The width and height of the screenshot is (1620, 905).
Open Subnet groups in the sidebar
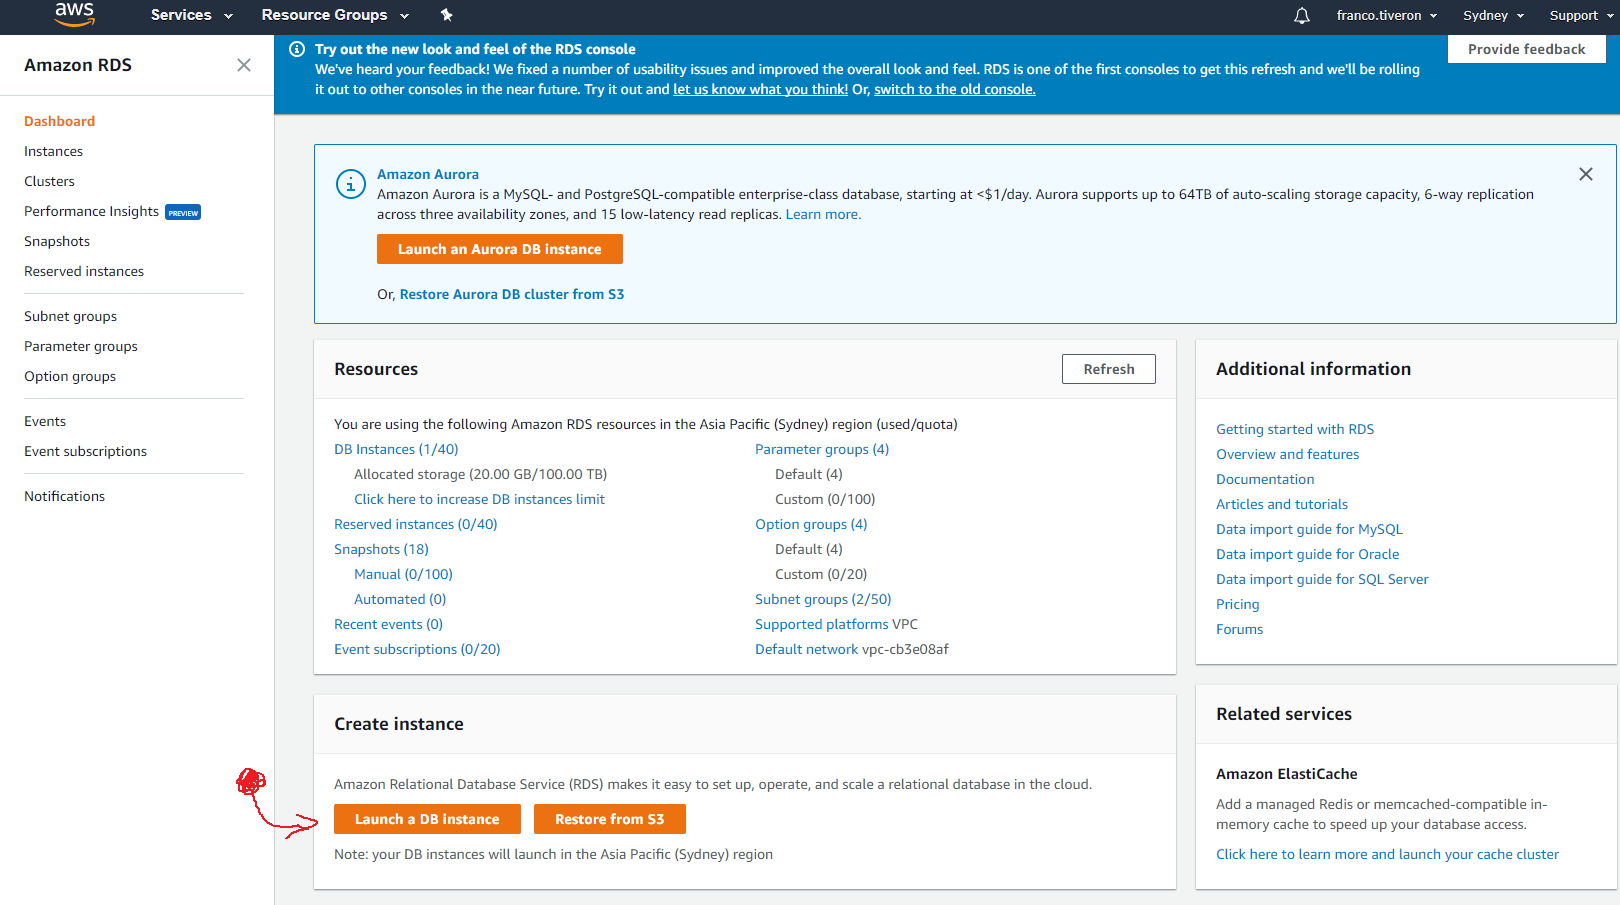pyautogui.click(x=71, y=316)
